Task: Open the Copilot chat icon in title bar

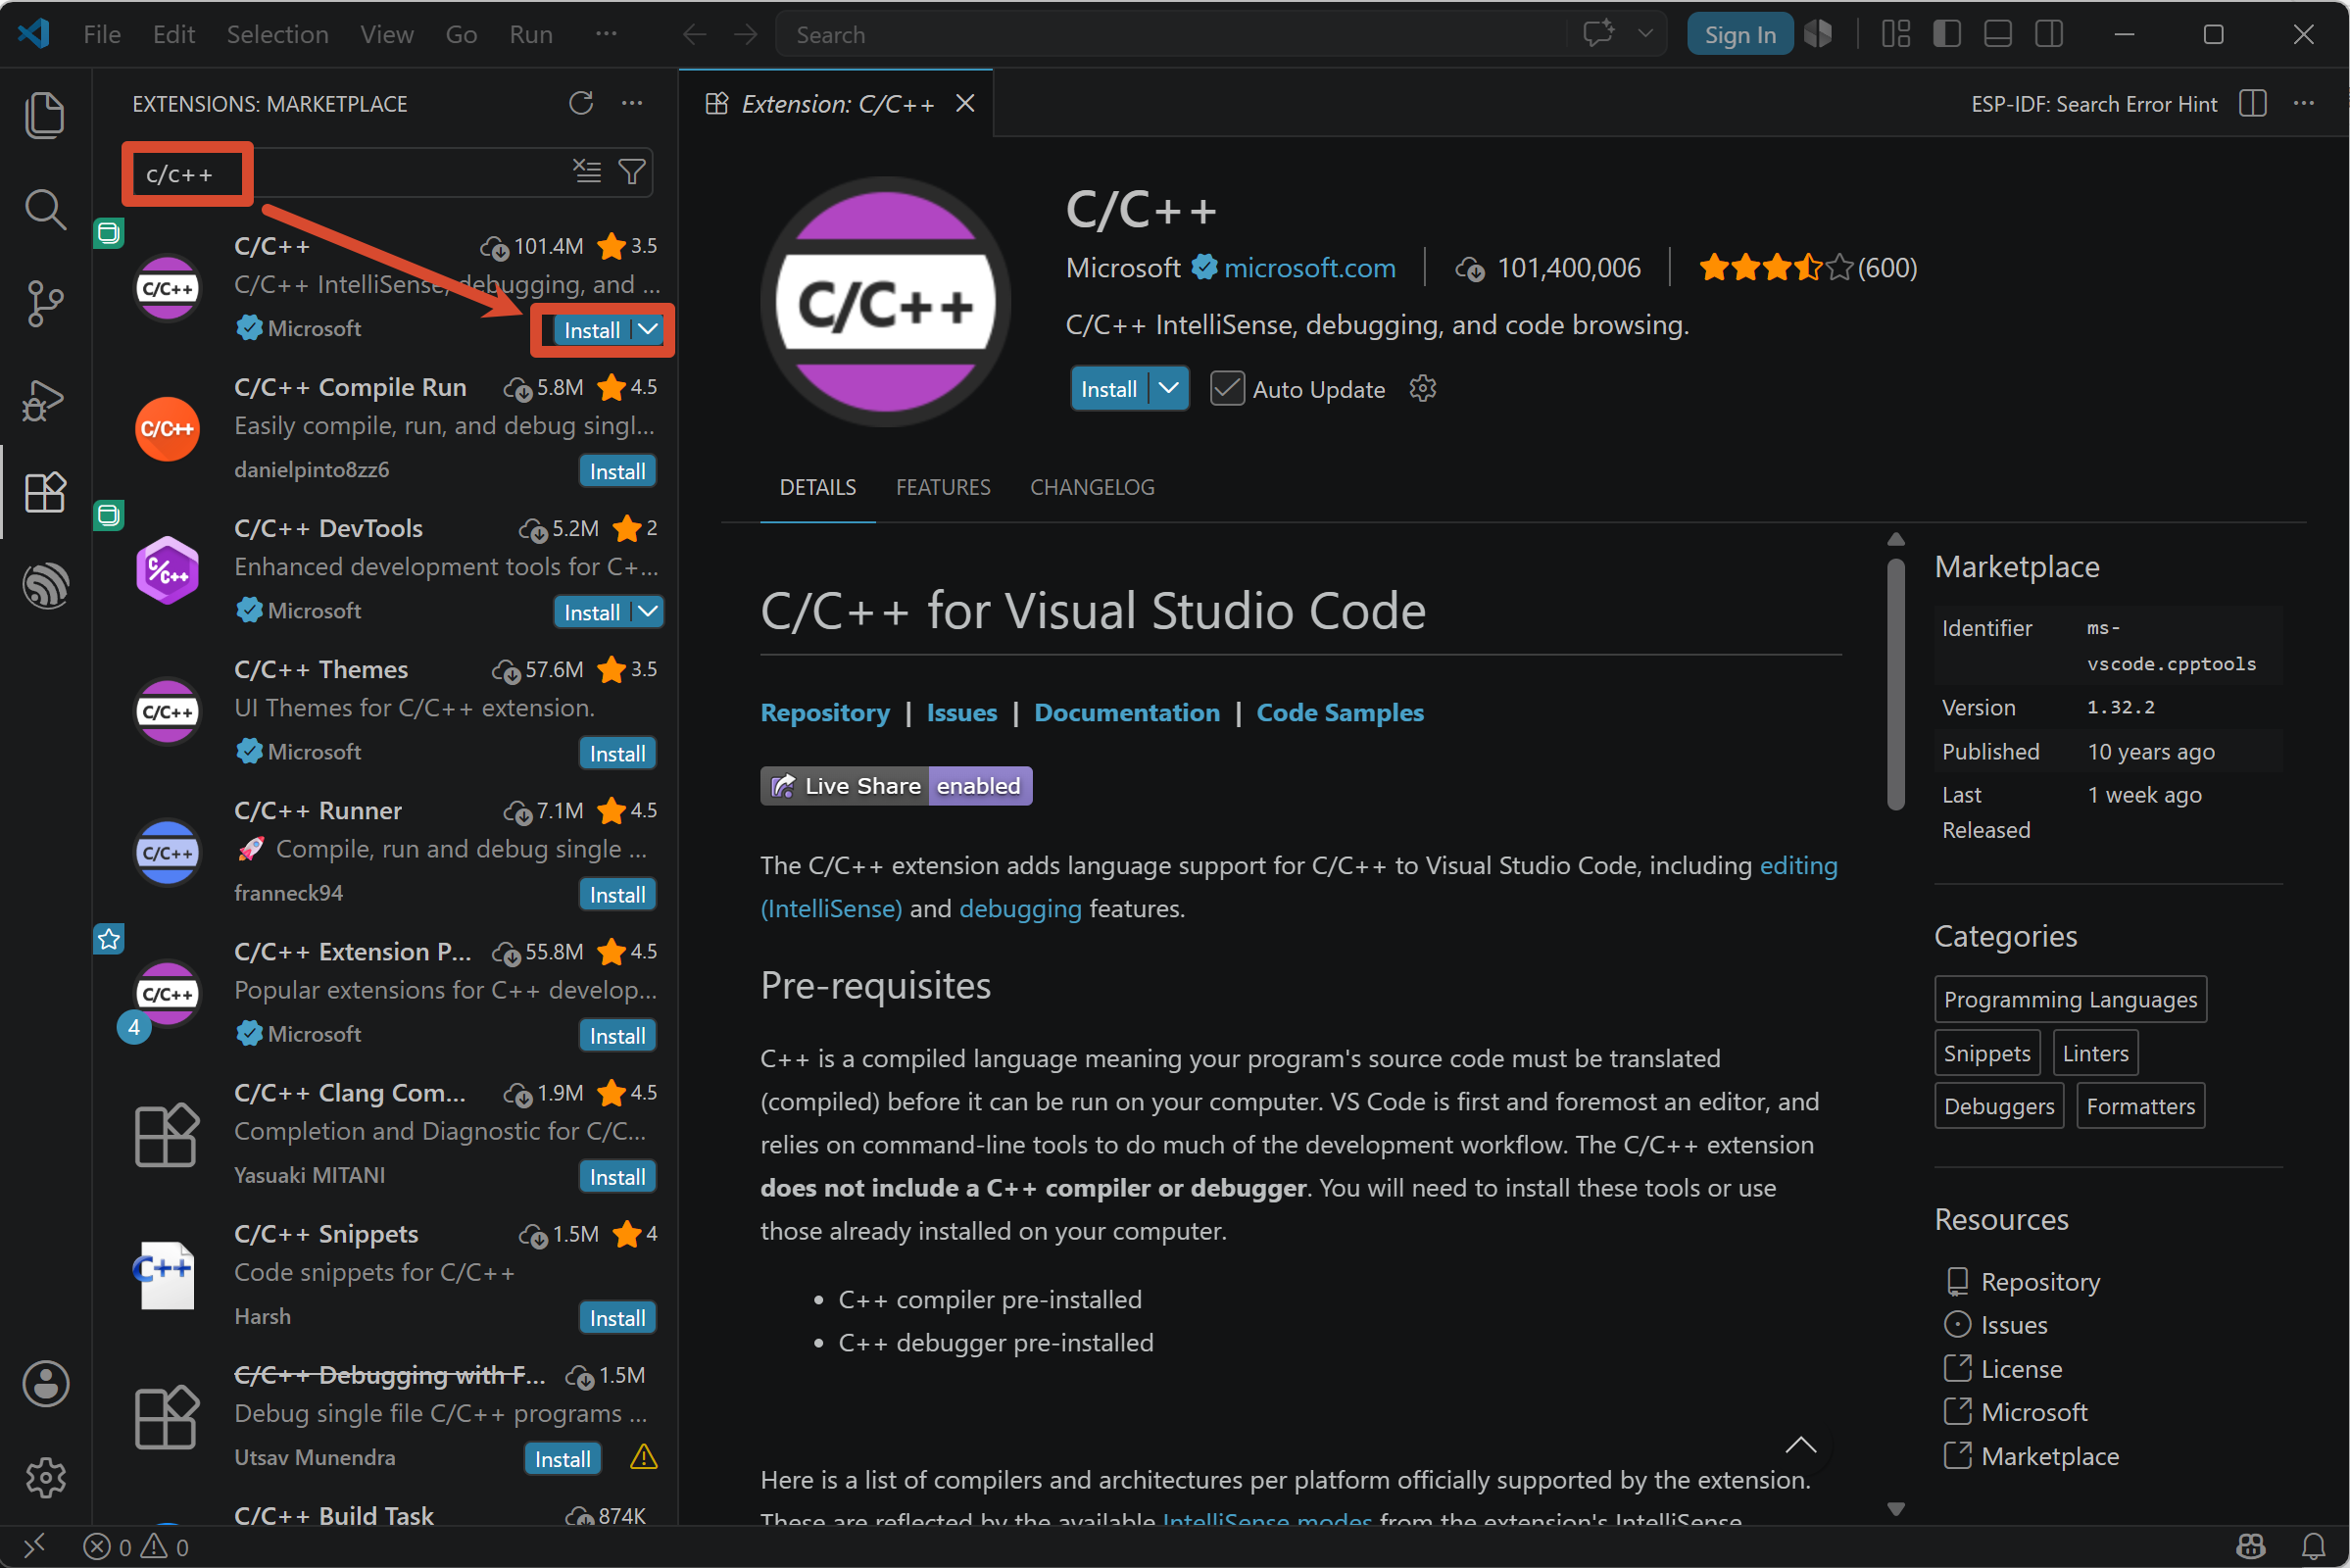Action: point(1599,34)
